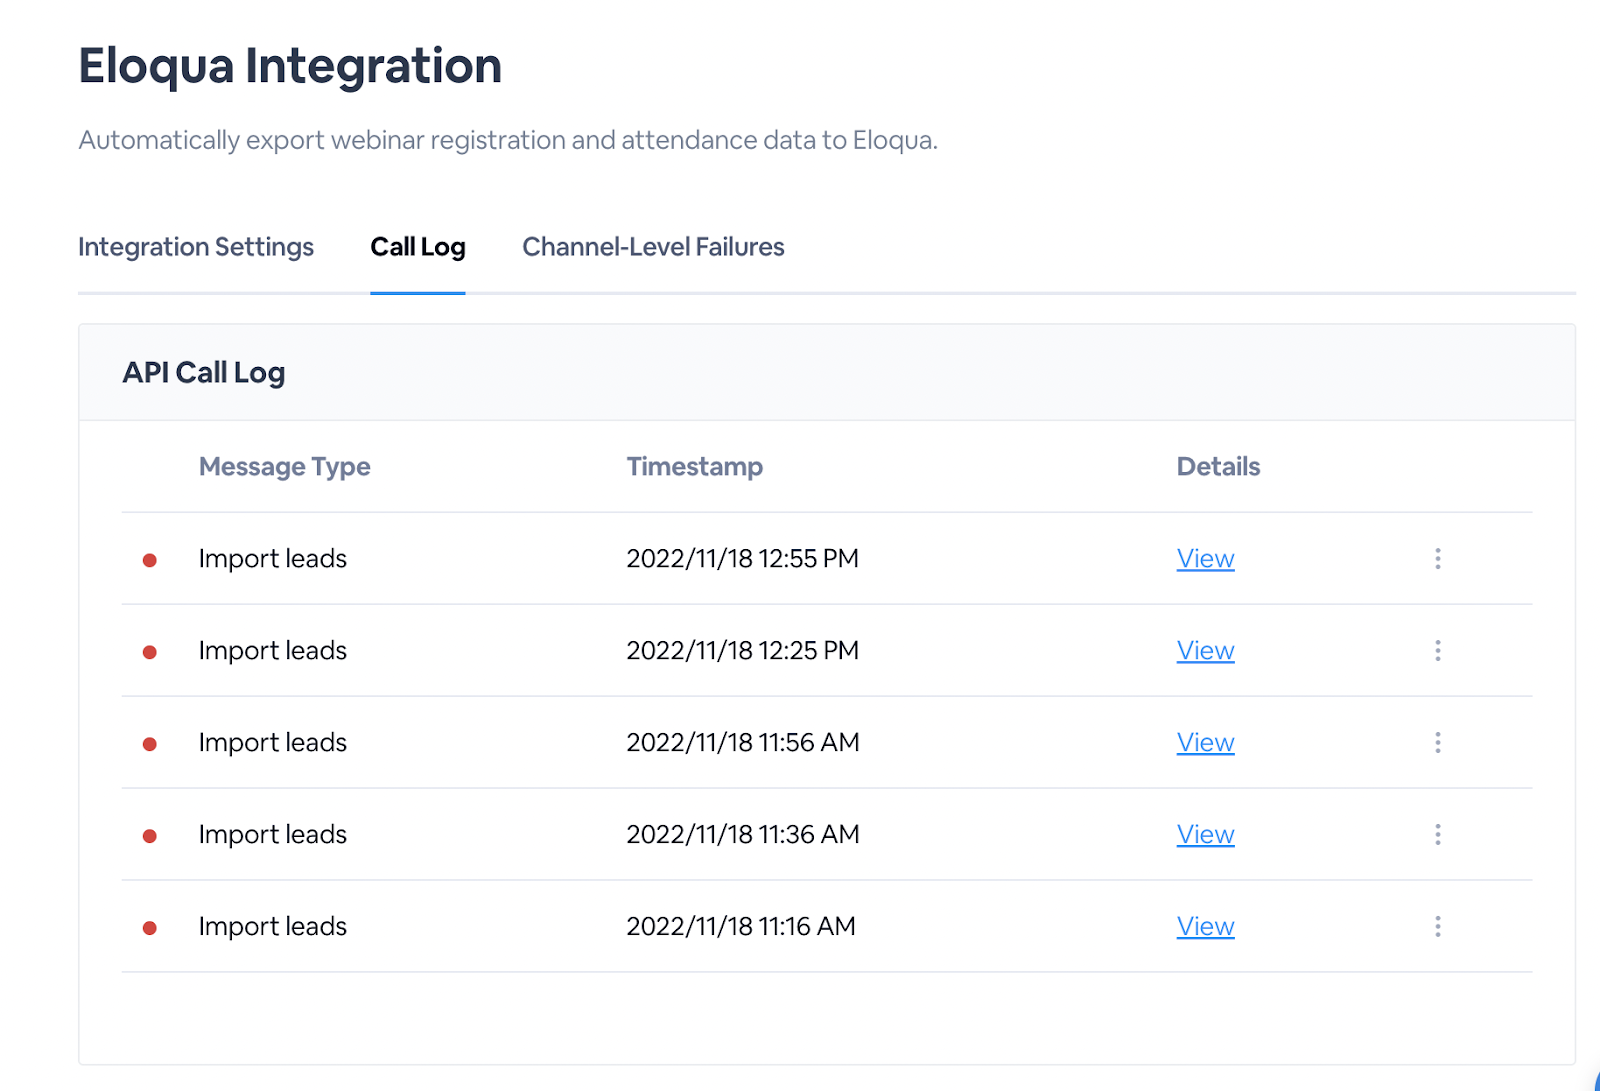
Task: Click red status dot for 12:55 PM entry
Action: coord(150,560)
